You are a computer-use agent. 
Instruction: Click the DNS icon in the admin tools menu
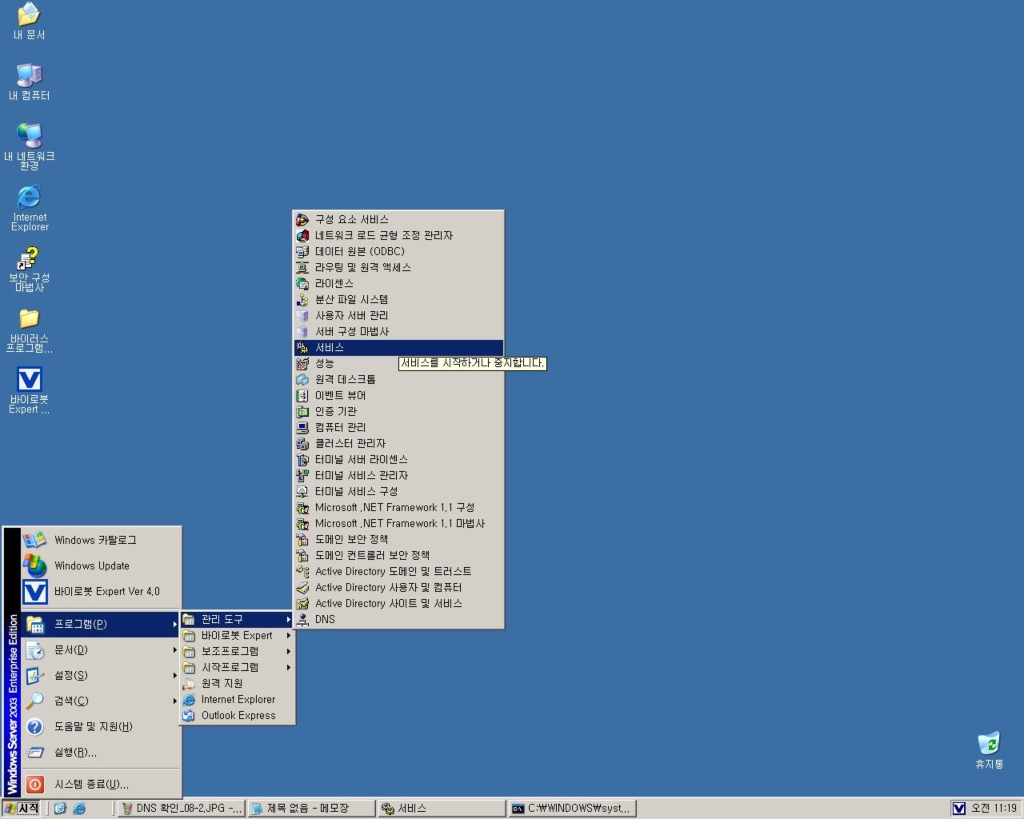pyautogui.click(x=302, y=619)
